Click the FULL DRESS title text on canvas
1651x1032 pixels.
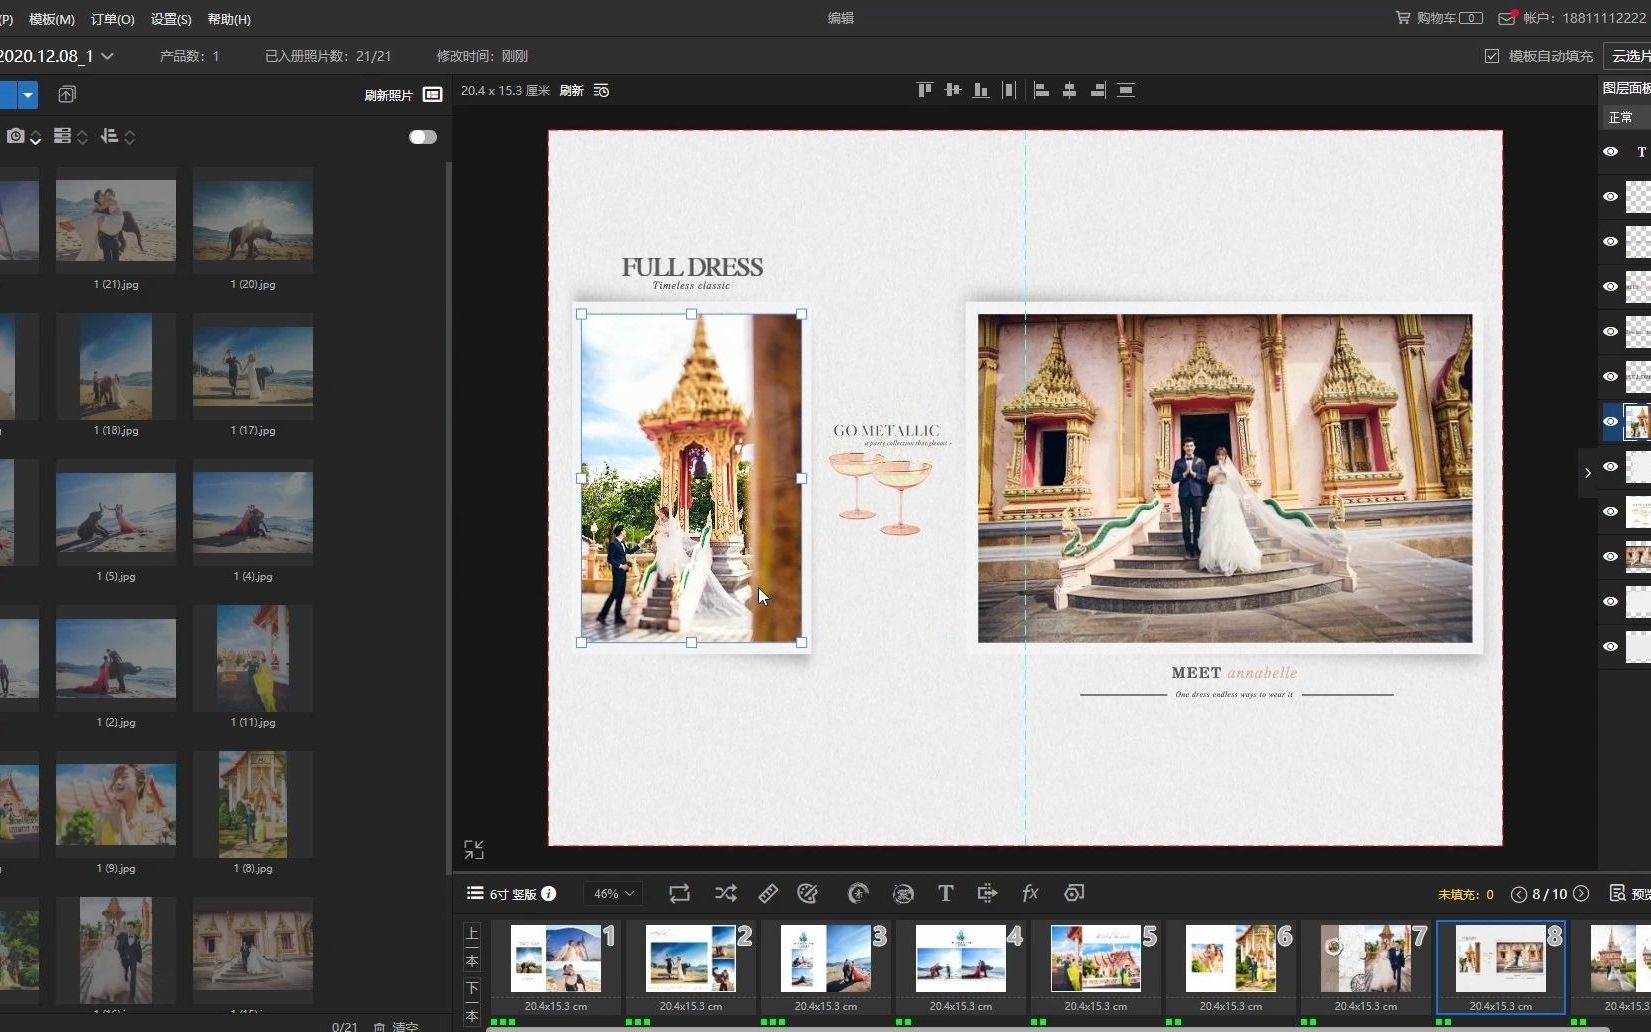click(x=692, y=267)
